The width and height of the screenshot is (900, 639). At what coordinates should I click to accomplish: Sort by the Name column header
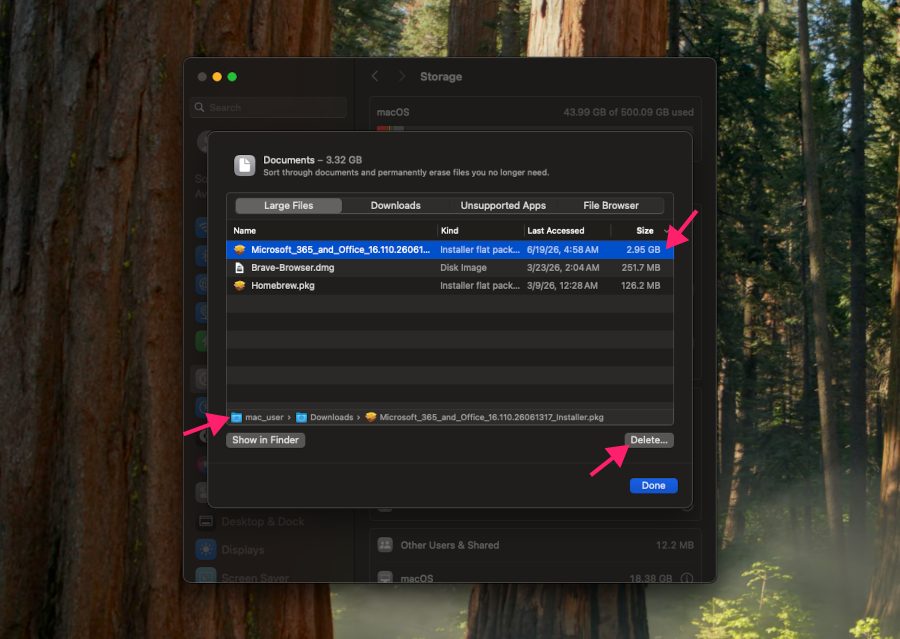(245, 231)
